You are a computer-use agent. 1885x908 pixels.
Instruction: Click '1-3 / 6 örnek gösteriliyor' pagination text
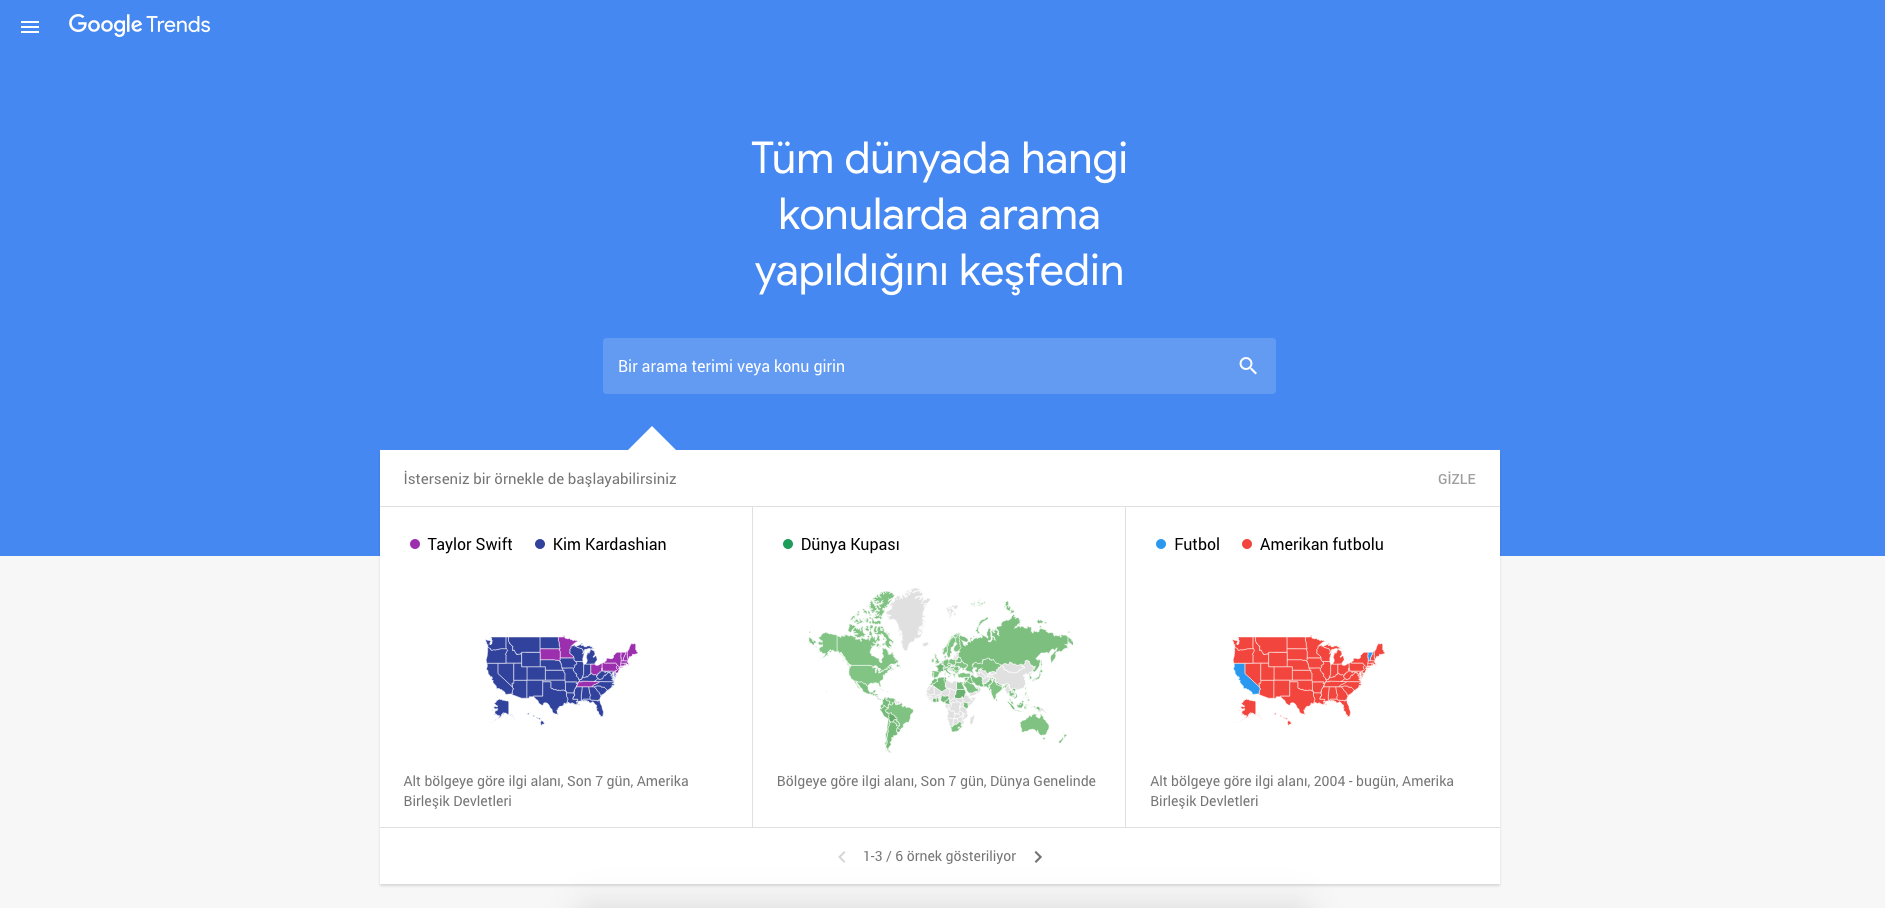click(x=939, y=857)
